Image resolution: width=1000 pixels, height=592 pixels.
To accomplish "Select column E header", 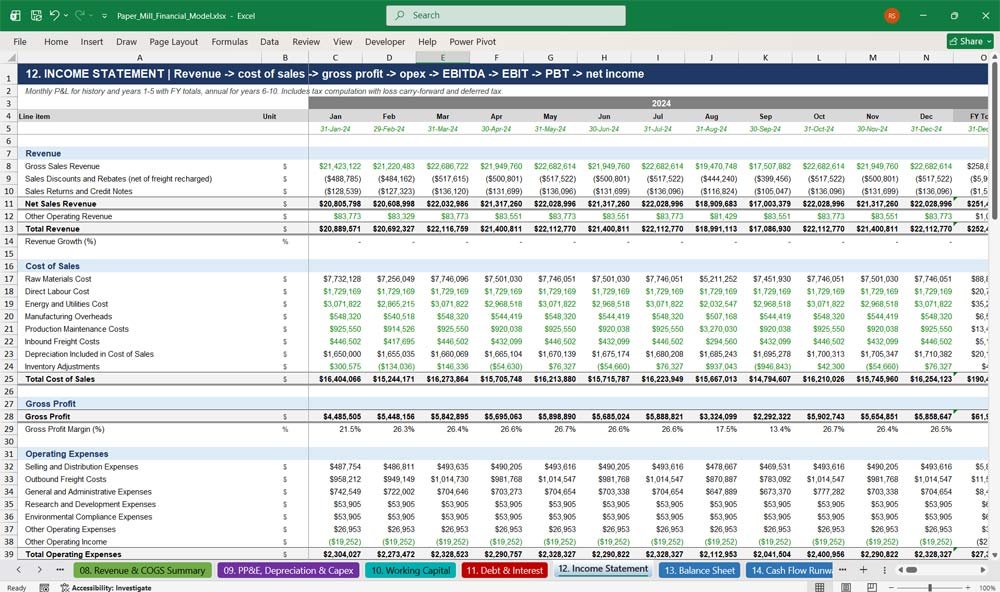I will tap(443, 57).
